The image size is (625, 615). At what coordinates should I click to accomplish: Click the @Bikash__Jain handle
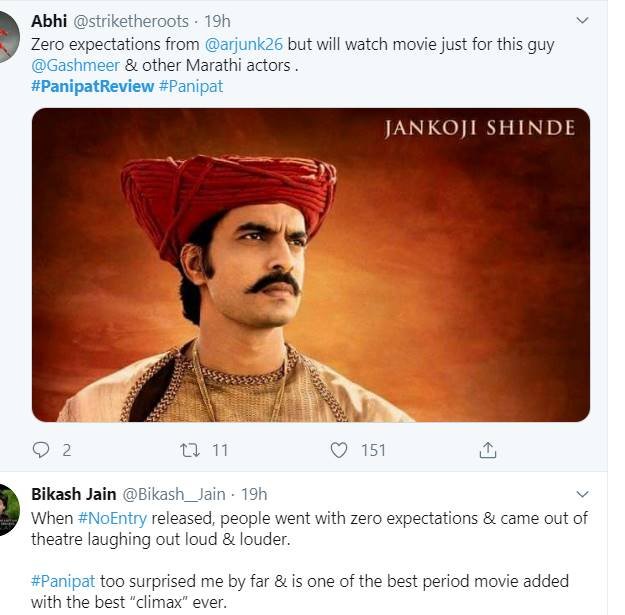point(178,494)
